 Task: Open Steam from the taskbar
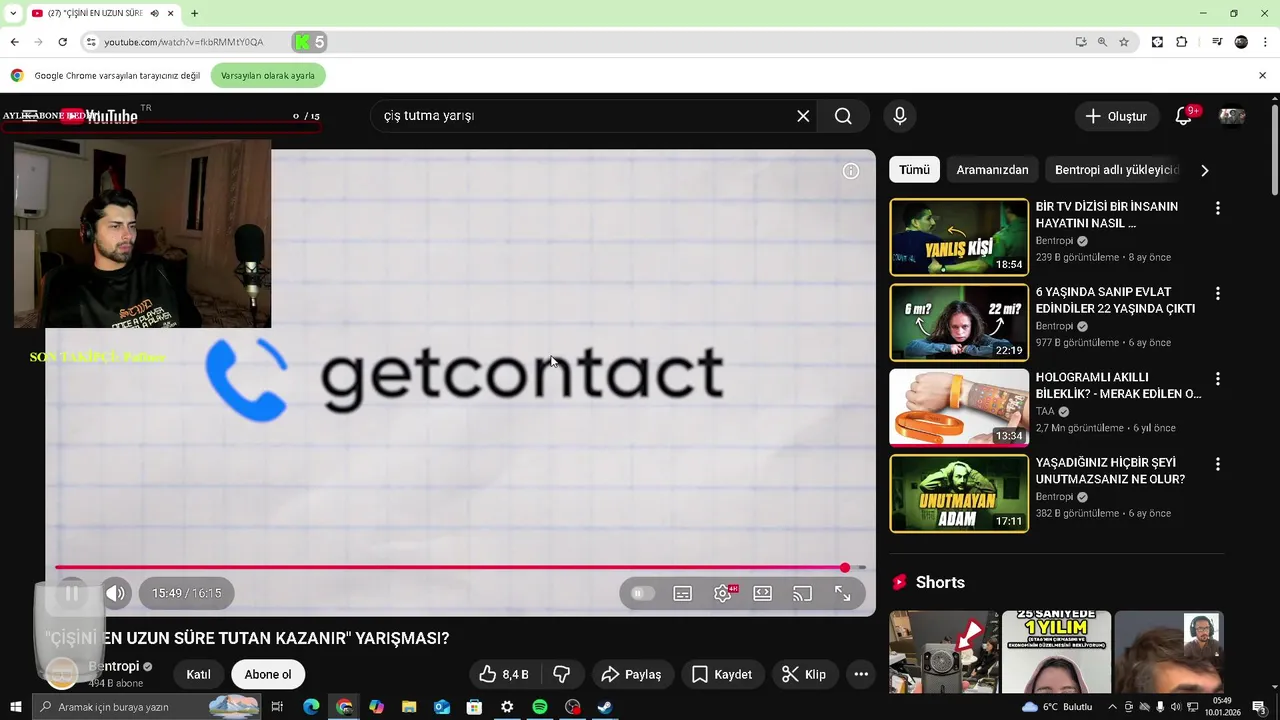(605, 707)
